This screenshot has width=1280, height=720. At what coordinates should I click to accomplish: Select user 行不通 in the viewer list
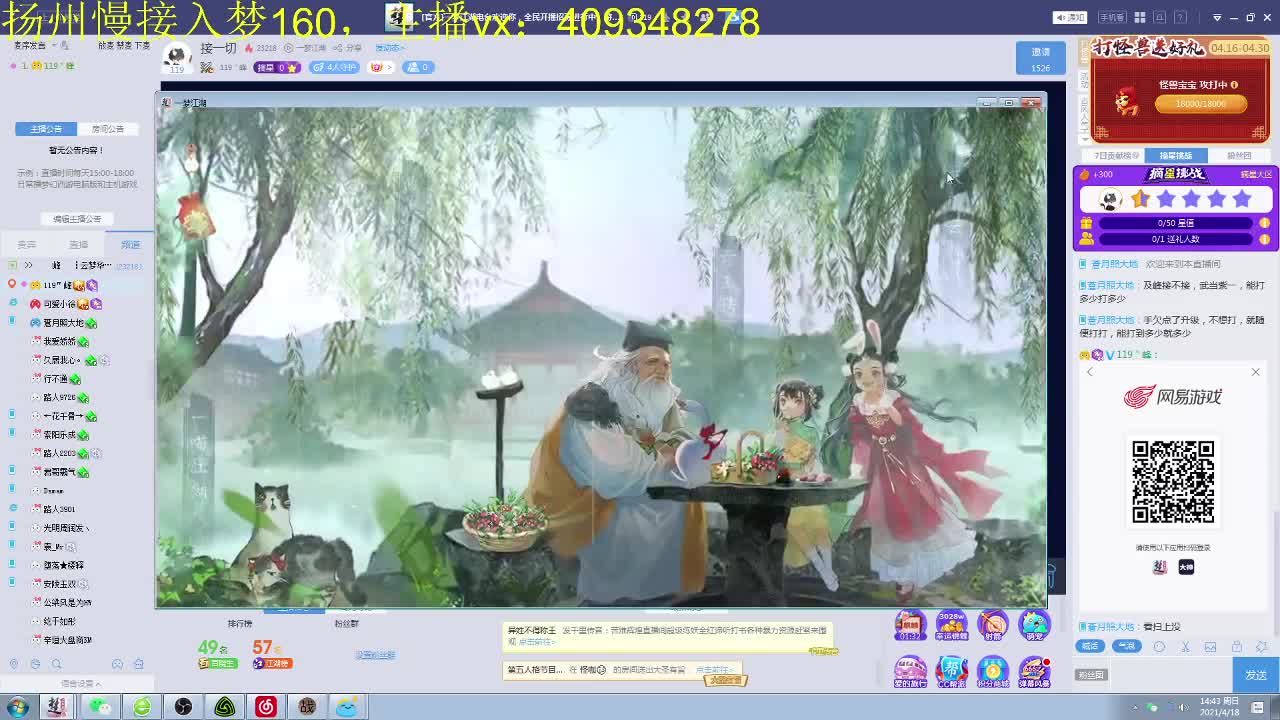click(x=56, y=379)
